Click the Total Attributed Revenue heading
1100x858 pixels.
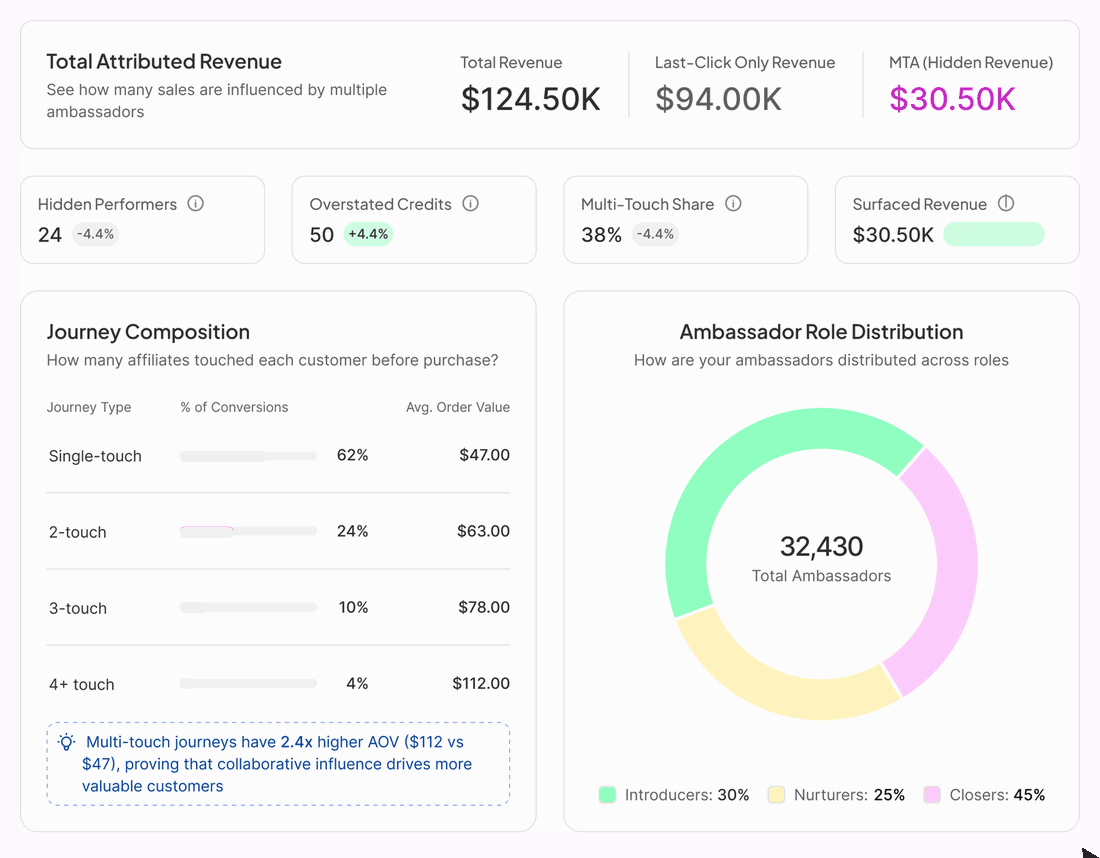pyautogui.click(x=164, y=62)
